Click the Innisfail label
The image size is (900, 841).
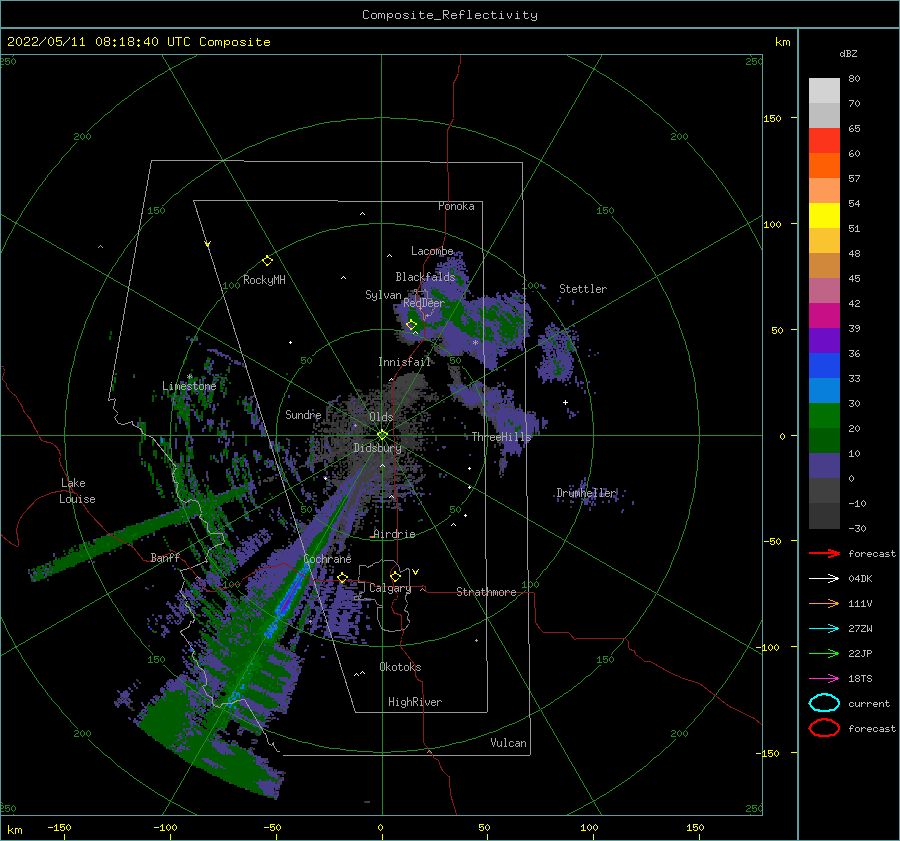point(404,362)
